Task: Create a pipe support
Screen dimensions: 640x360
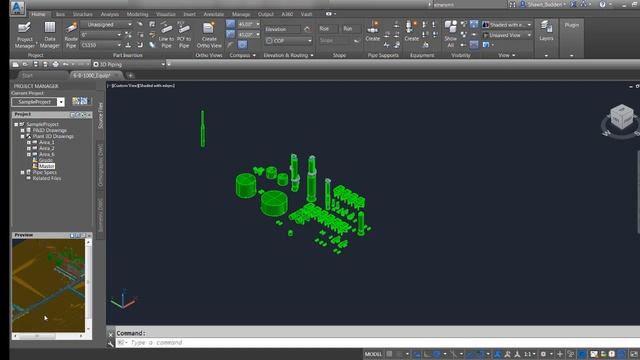Action: coord(373,31)
